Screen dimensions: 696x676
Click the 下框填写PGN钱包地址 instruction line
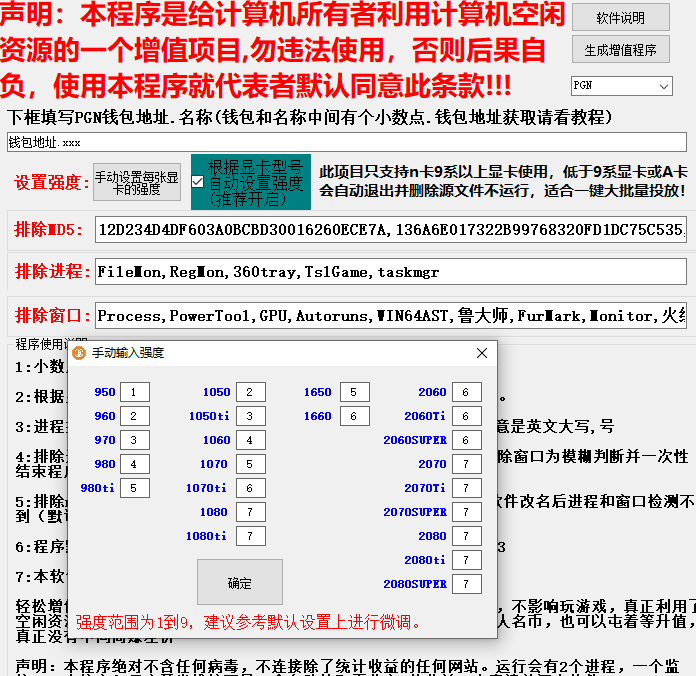[309, 117]
